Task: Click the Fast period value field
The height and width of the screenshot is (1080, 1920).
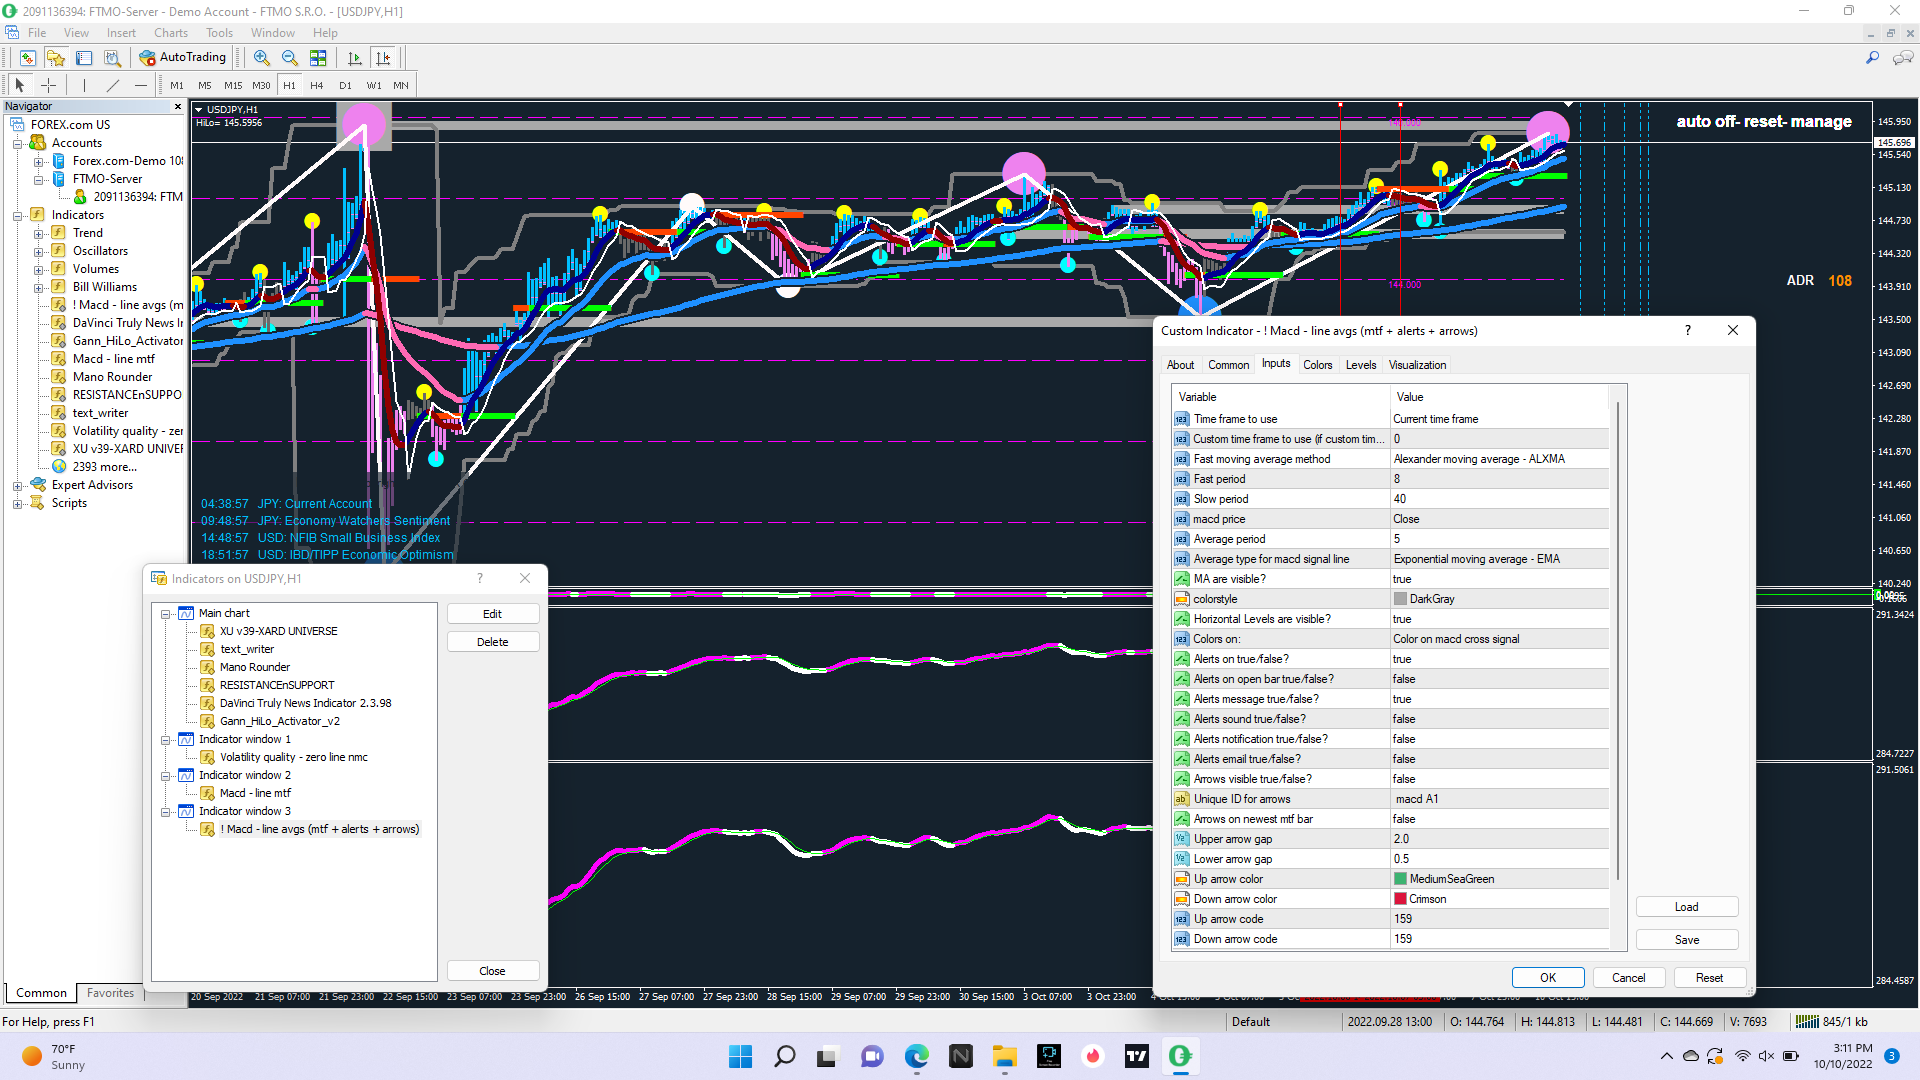Action: (x=1498, y=479)
